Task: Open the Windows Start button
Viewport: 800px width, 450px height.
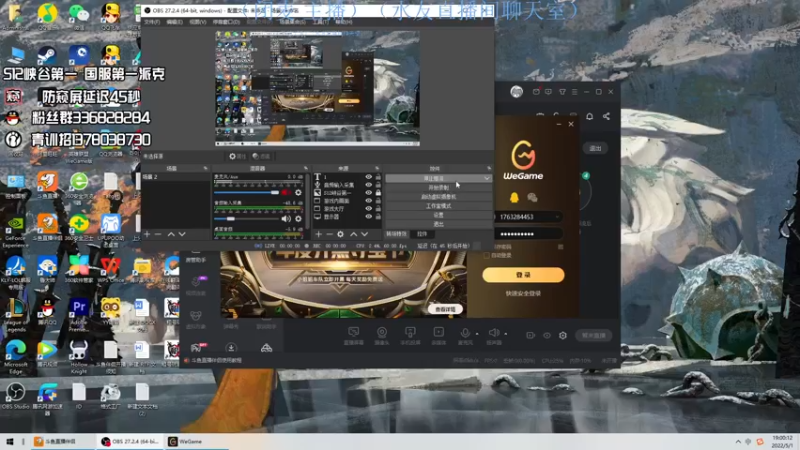Action: pyautogui.click(x=9, y=441)
